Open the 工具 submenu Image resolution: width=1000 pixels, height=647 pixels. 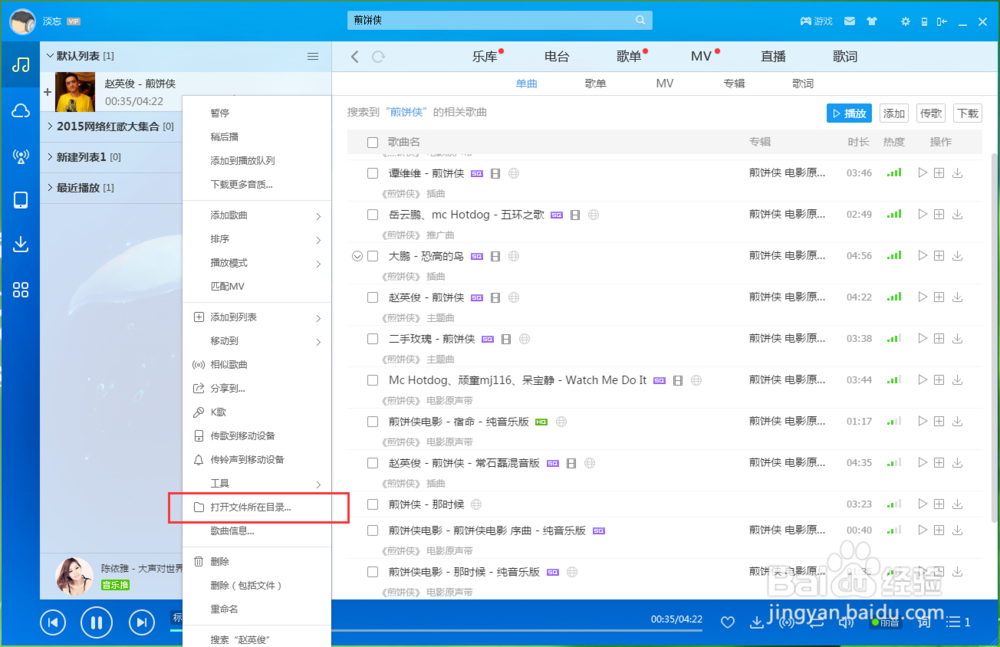tap(257, 484)
